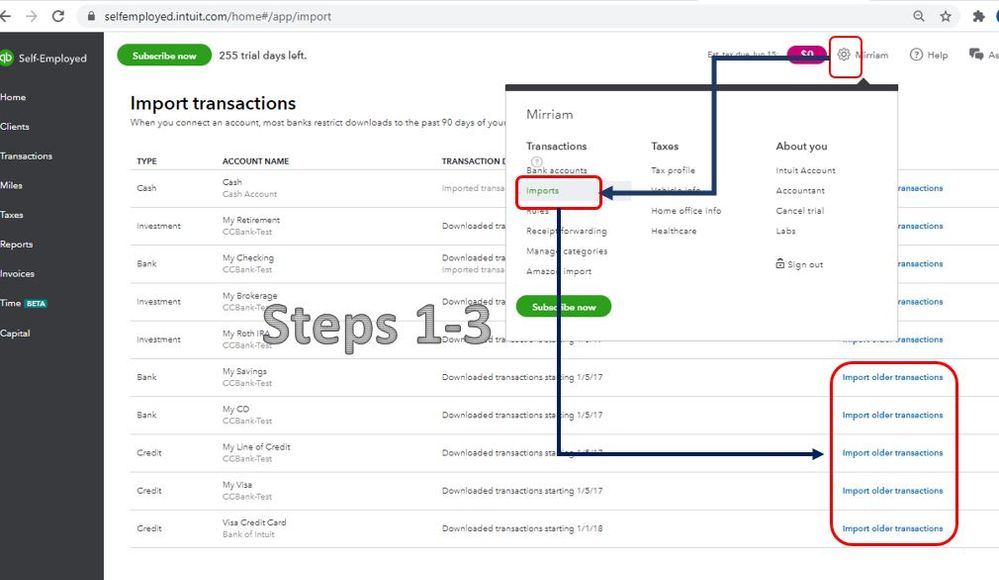
Task: Click the TYPE column header
Action: 147,161
